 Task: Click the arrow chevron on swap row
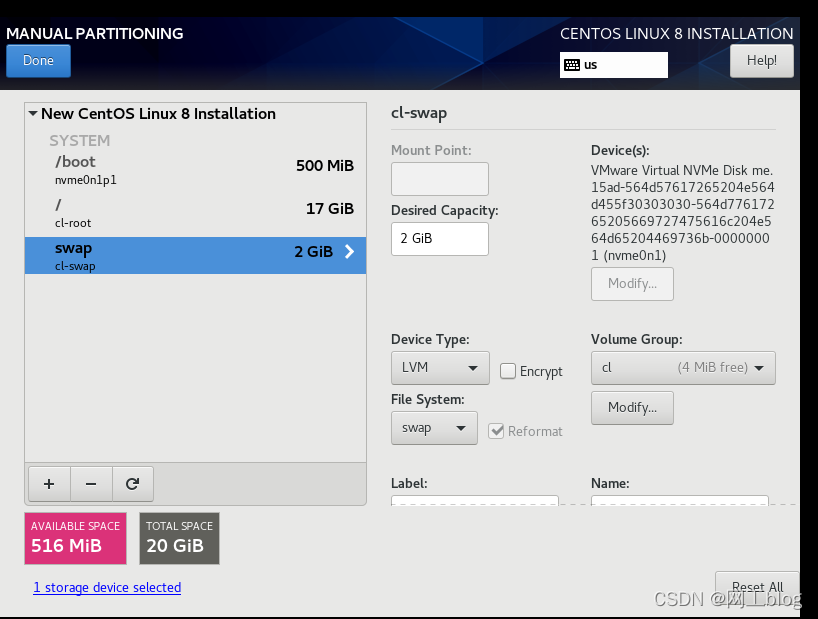pyautogui.click(x=350, y=252)
